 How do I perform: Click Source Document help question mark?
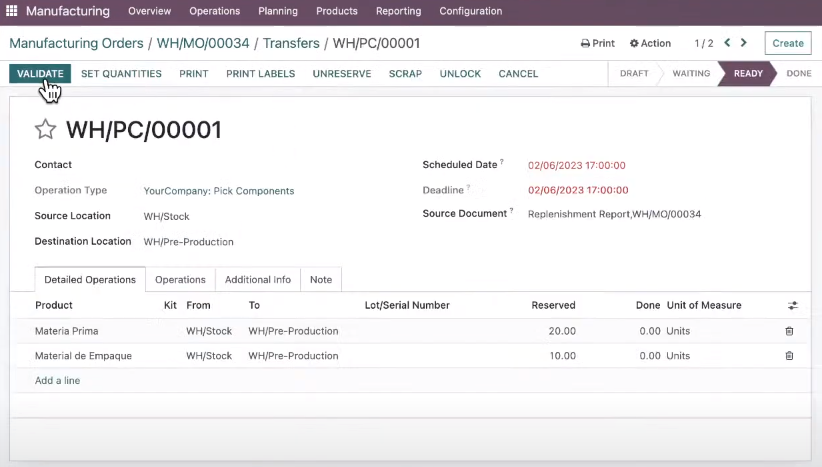511,211
